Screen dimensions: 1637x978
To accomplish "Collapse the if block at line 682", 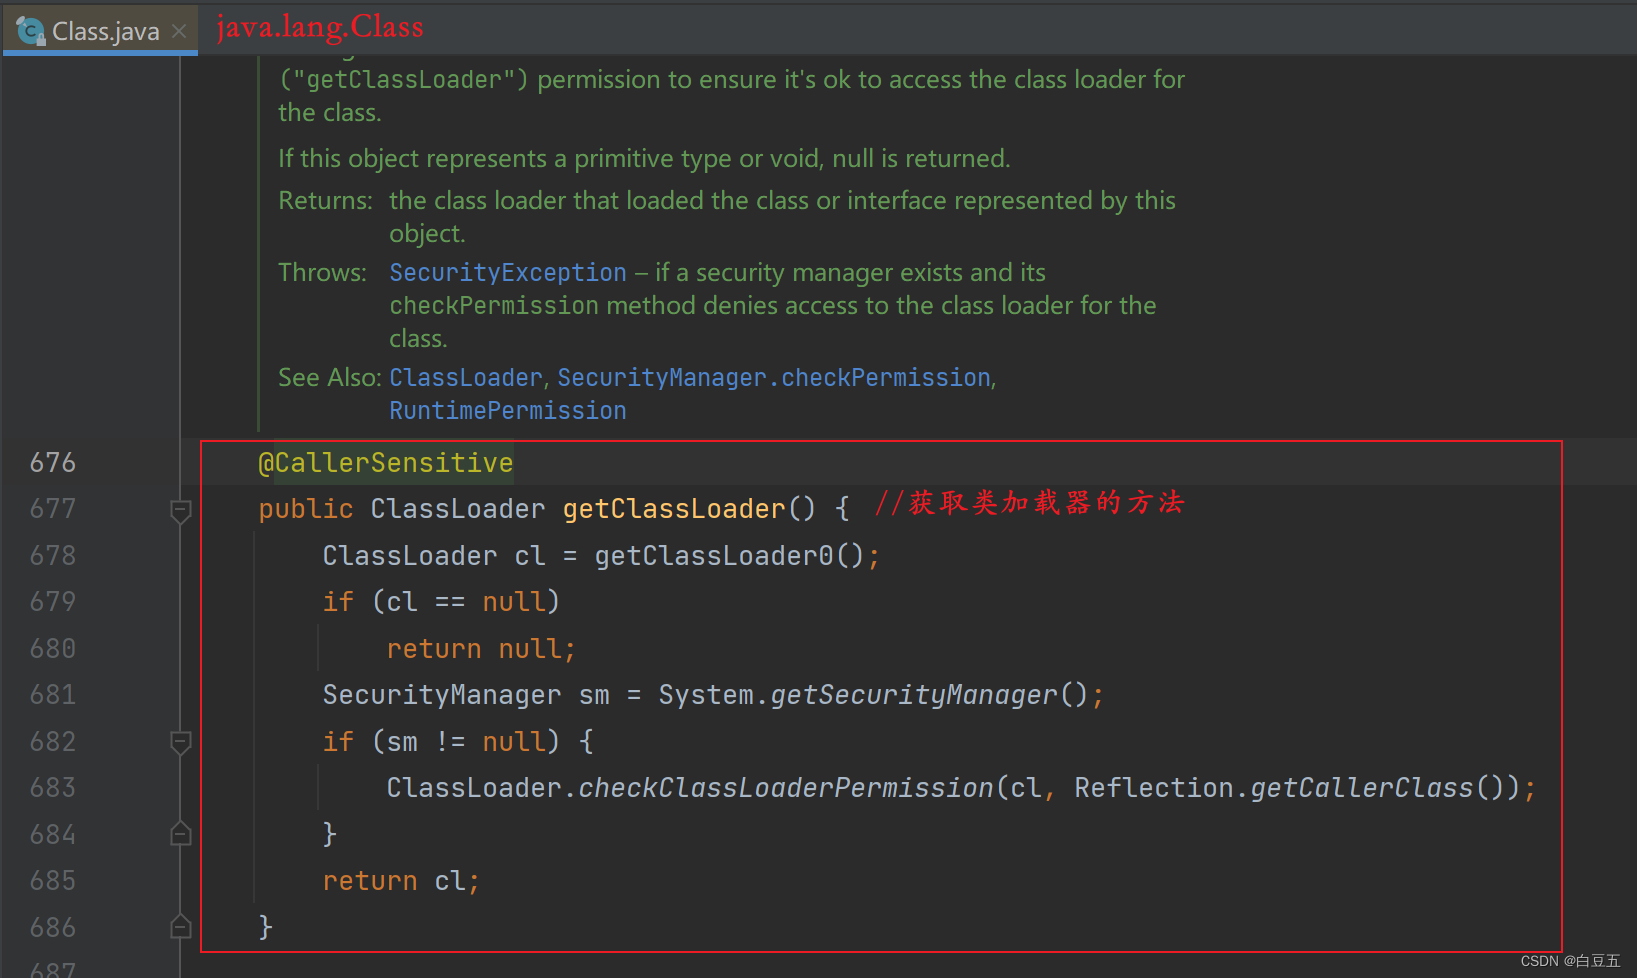I will pos(181,743).
